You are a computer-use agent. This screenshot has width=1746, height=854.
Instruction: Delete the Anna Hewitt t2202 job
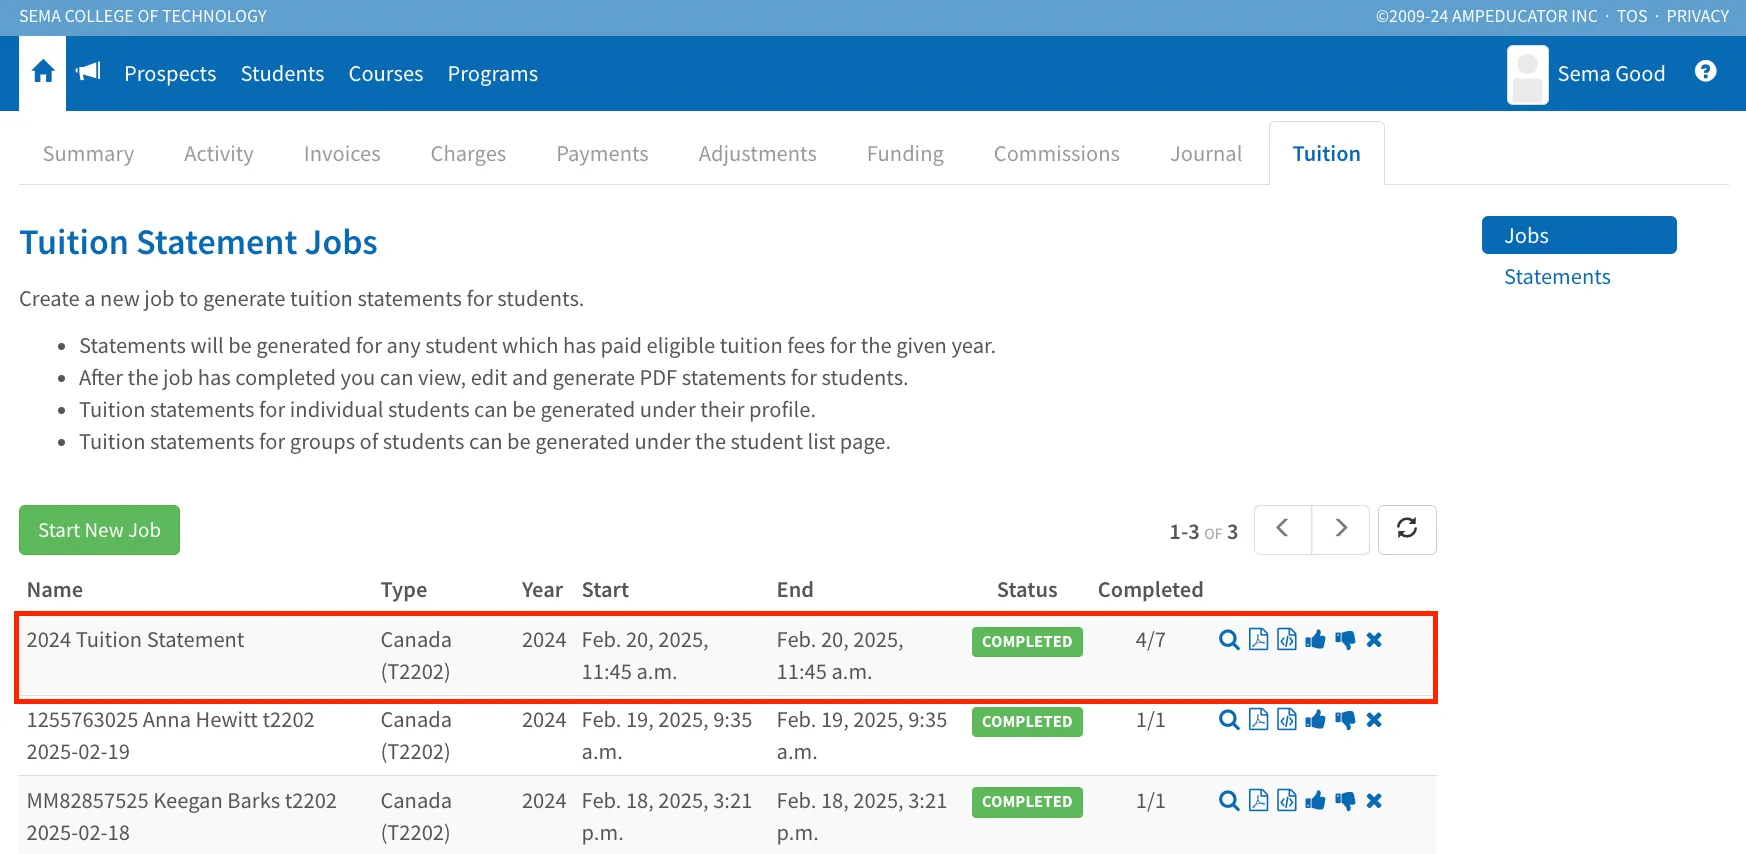pos(1374,720)
